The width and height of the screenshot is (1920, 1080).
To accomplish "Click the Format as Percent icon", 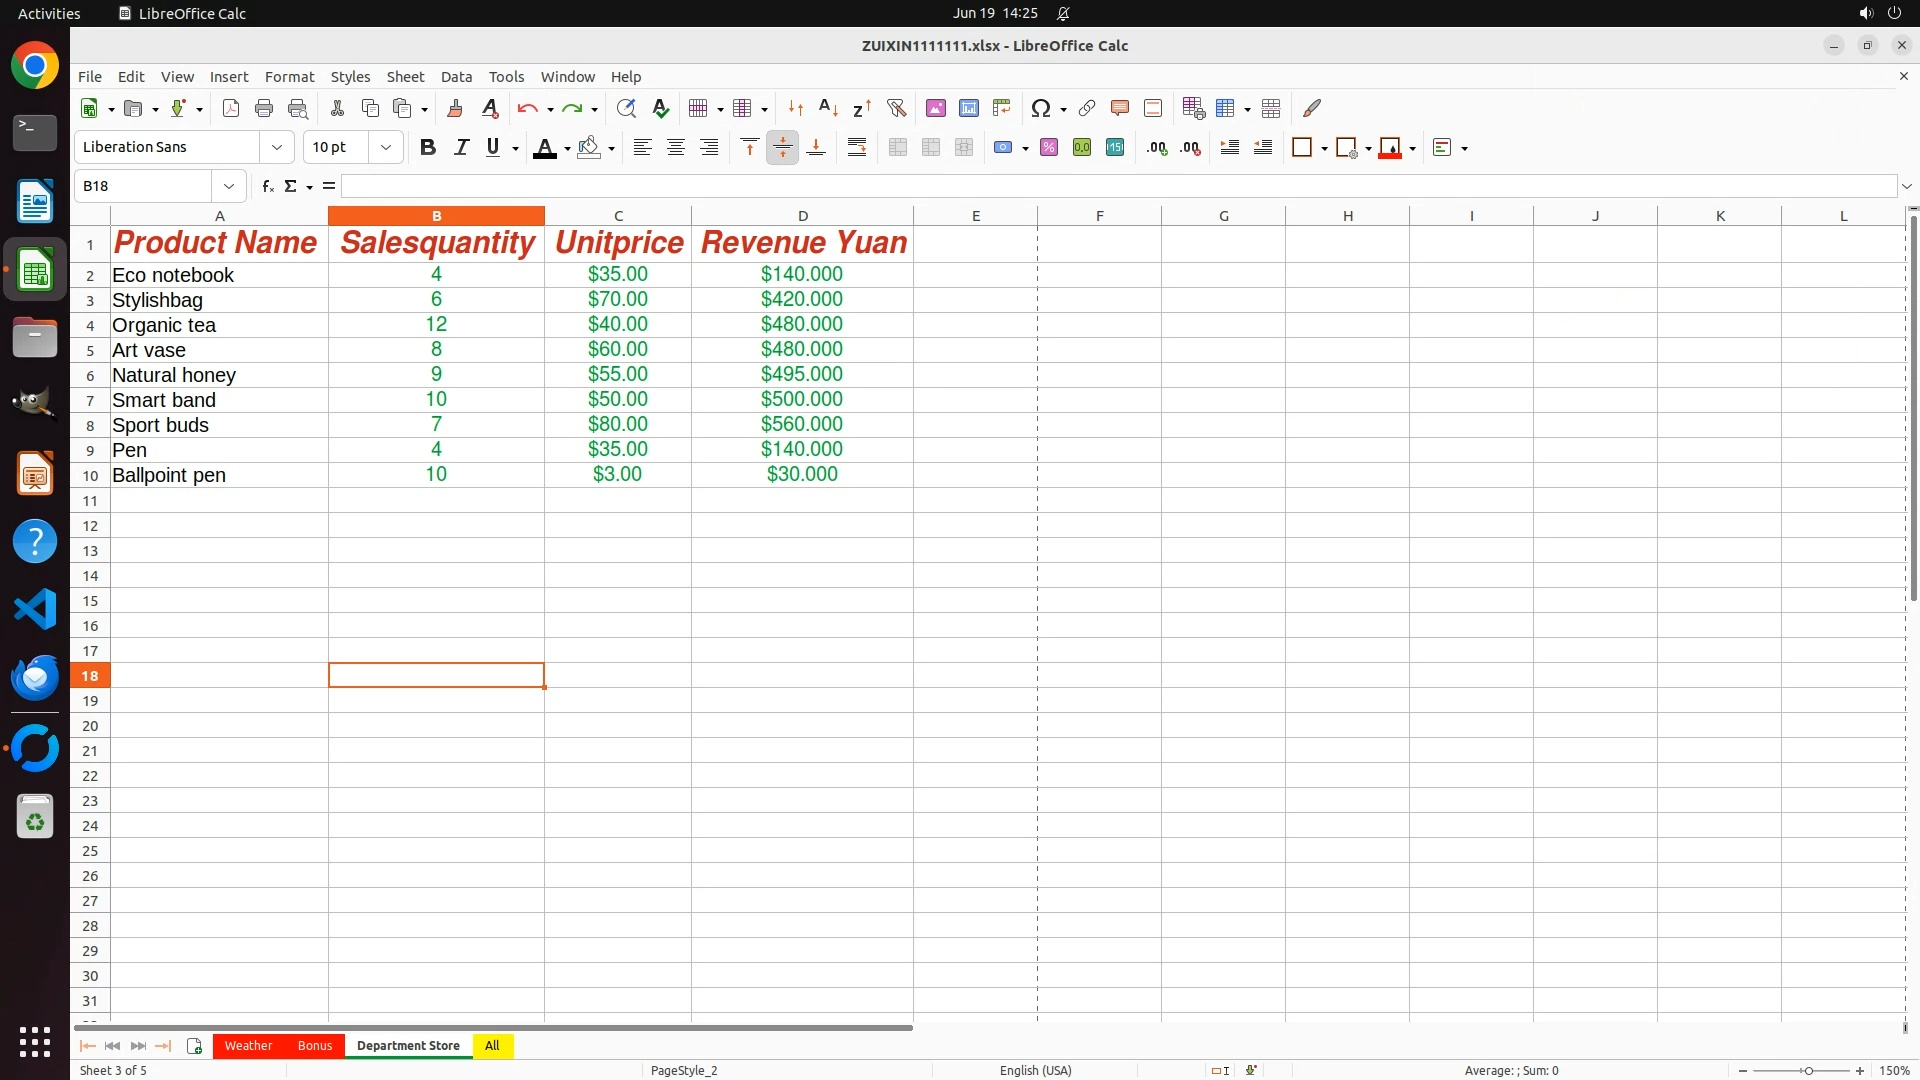I will click(x=1049, y=147).
